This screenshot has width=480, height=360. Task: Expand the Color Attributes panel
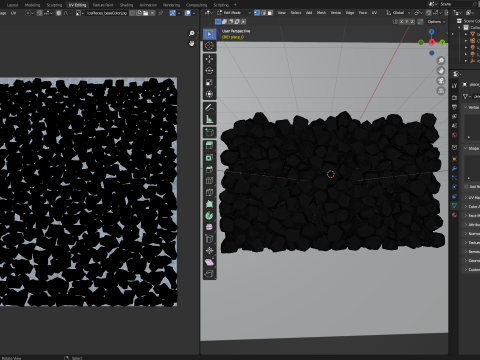[x=471, y=207]
